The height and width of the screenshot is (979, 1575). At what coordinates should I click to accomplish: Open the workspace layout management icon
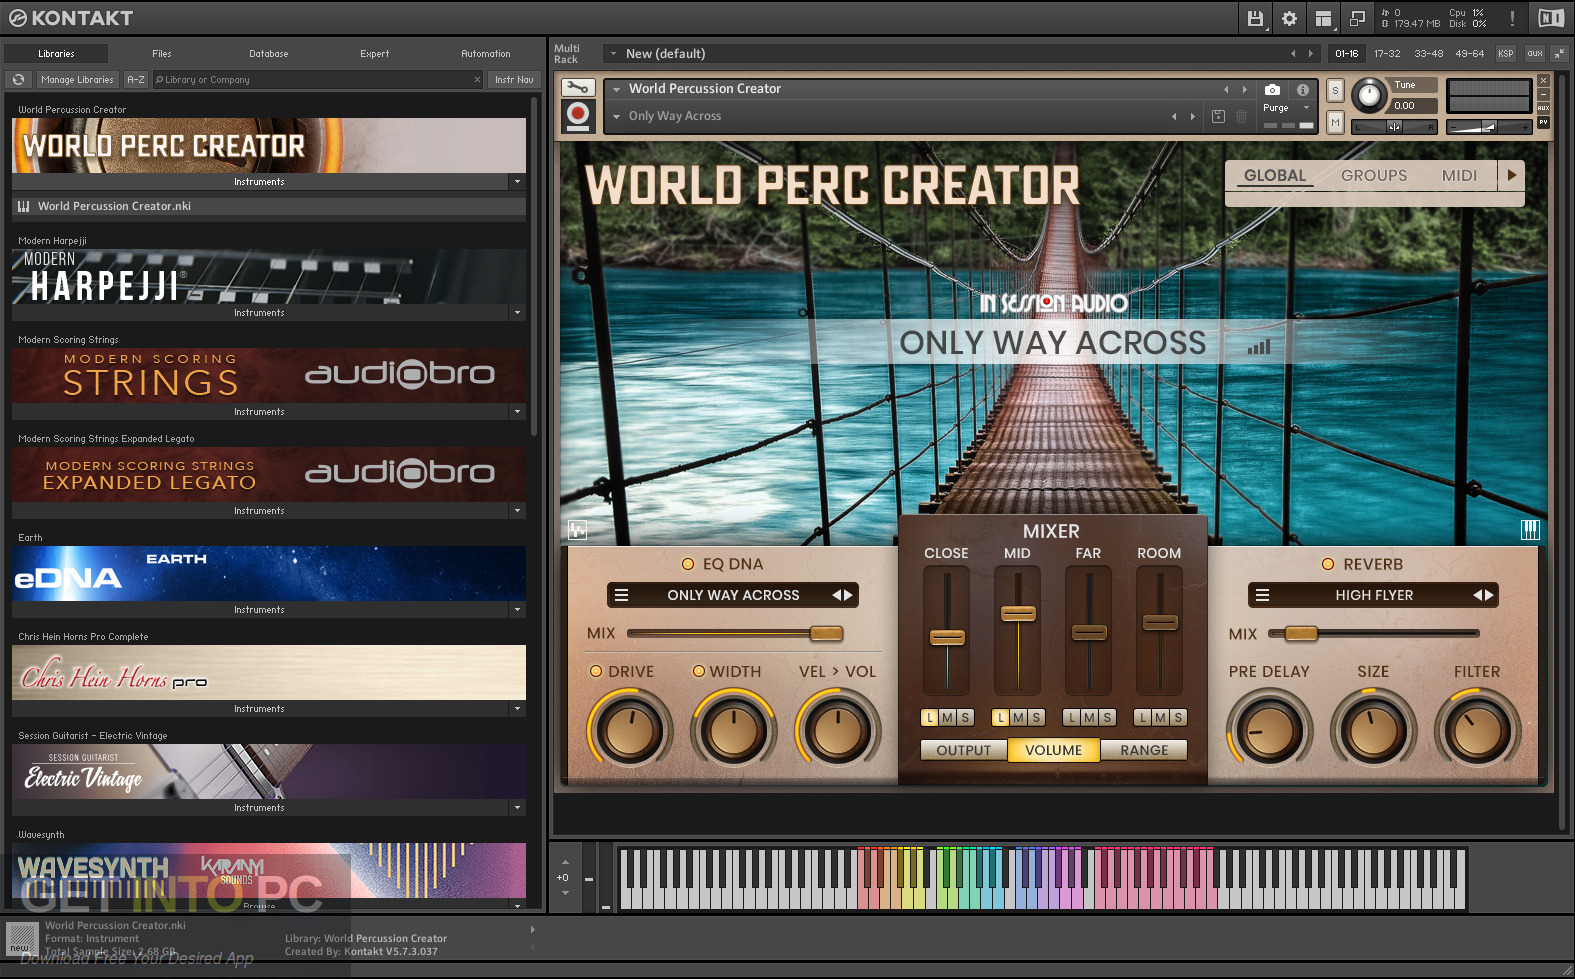click(1323, 18)
